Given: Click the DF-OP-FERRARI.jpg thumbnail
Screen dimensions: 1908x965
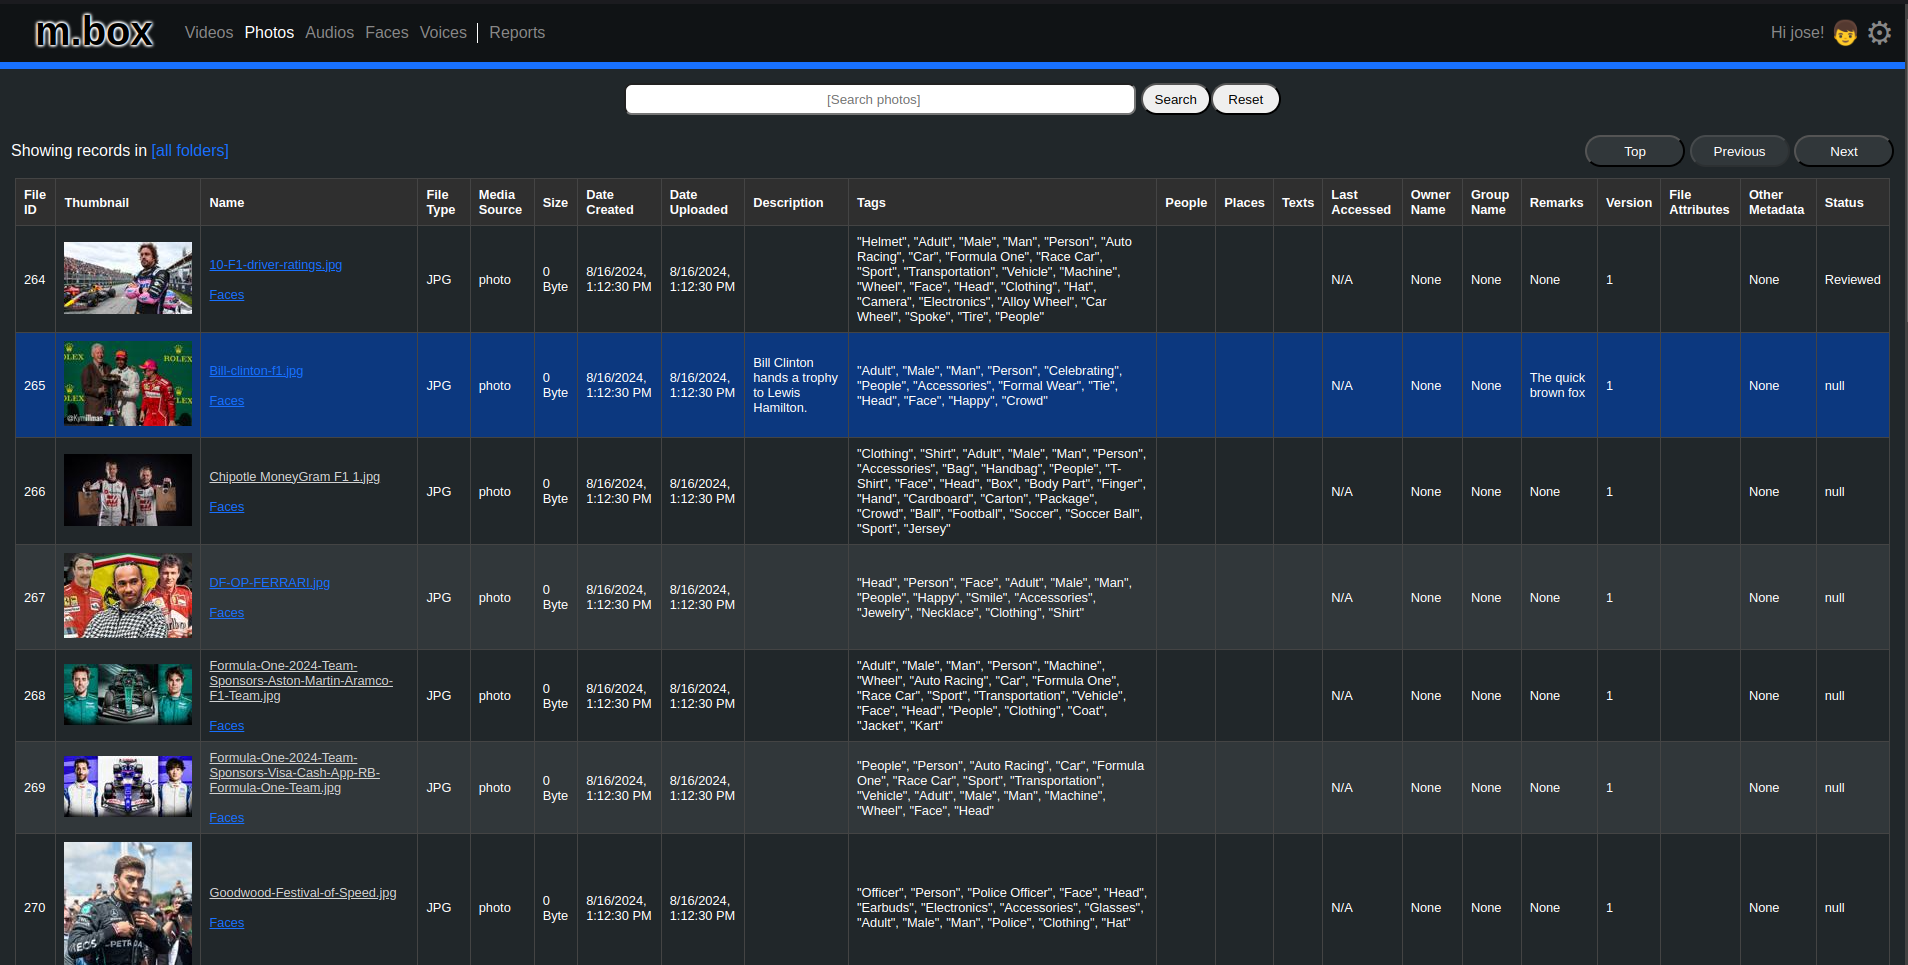Looking at the screenshot, I should click(x=128, y=596).
